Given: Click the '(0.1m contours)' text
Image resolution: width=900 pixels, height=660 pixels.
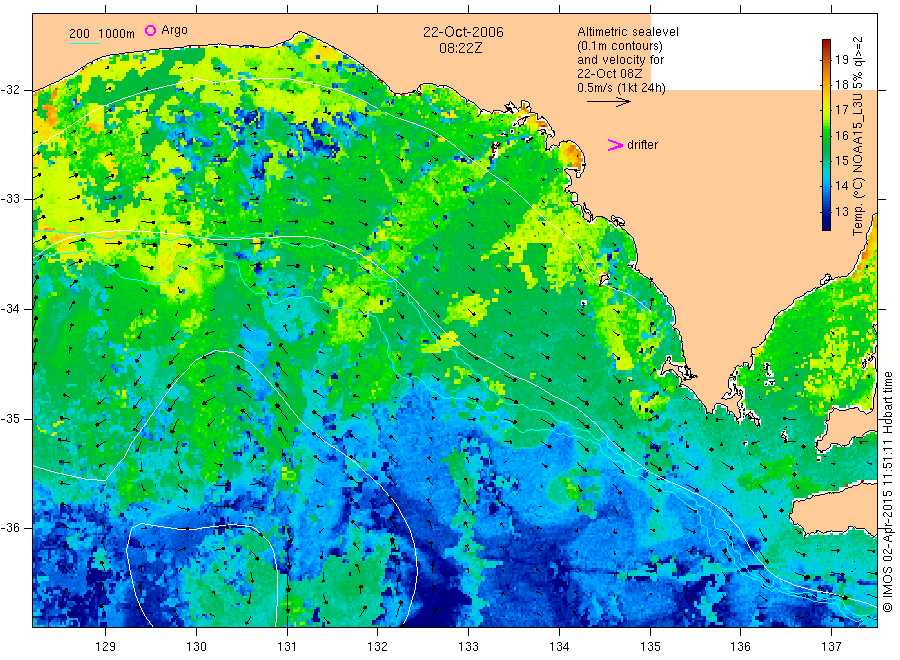Looking at the screenshot, I should [620, 46].
